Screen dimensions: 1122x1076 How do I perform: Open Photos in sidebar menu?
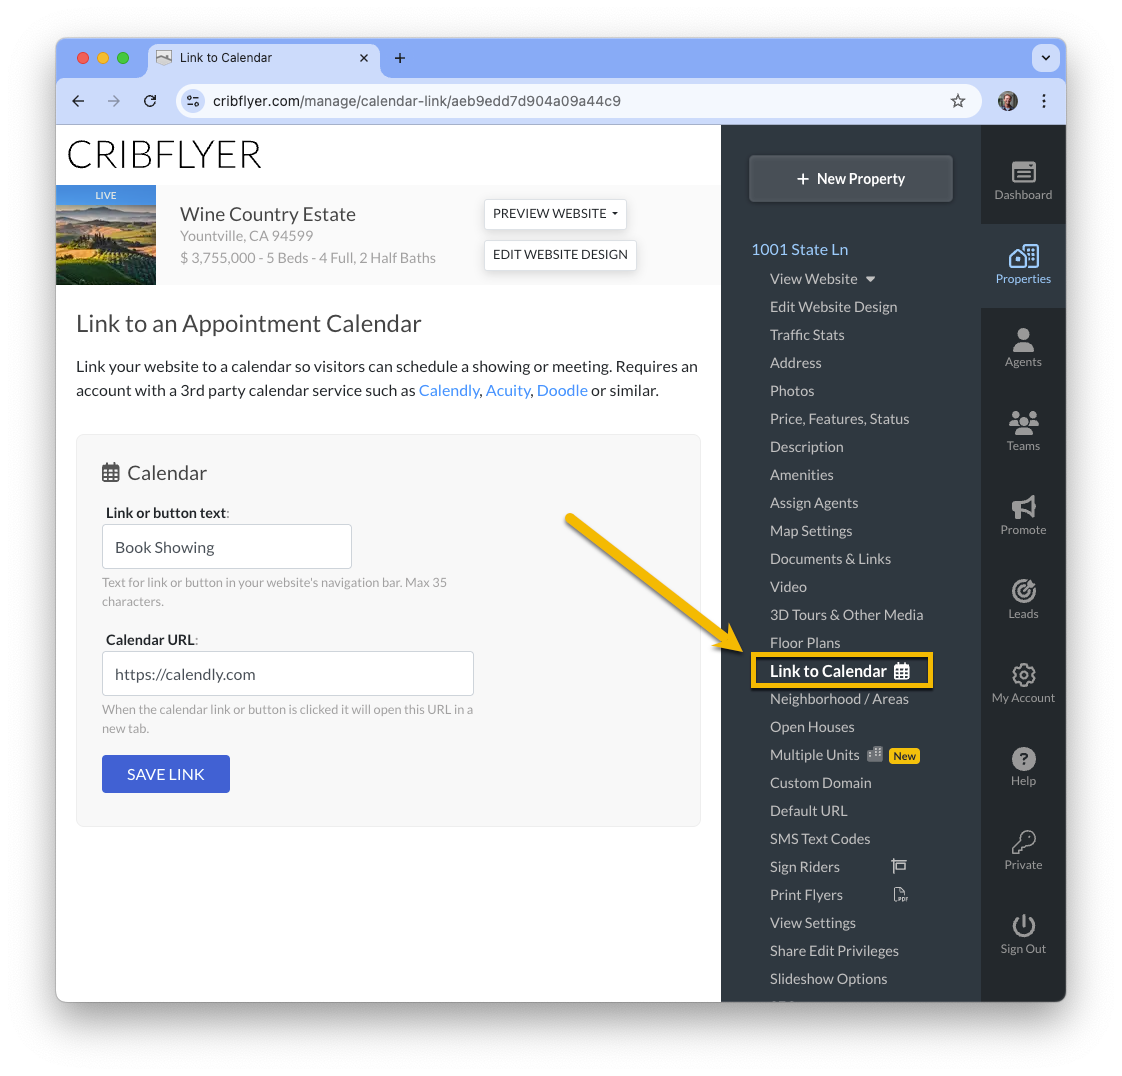coord(791,391)
